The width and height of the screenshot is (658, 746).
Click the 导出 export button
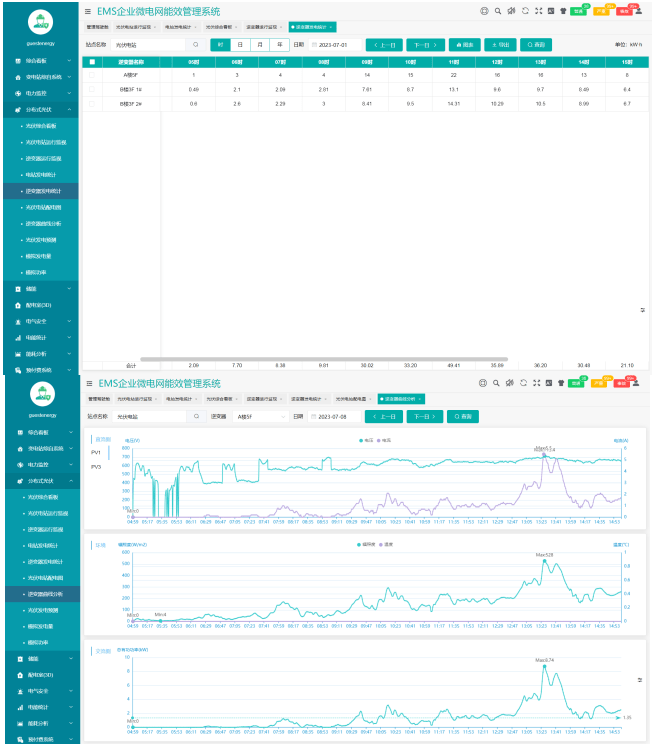(x=499, y=45)
